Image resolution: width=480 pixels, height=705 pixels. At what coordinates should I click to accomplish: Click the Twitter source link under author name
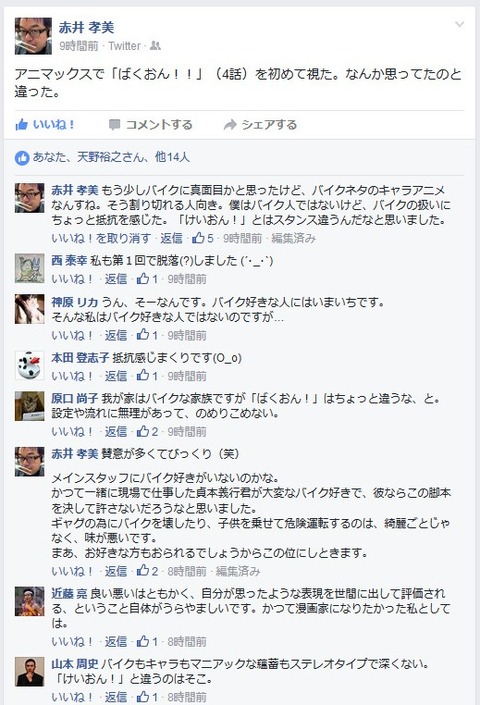(124, 46)
